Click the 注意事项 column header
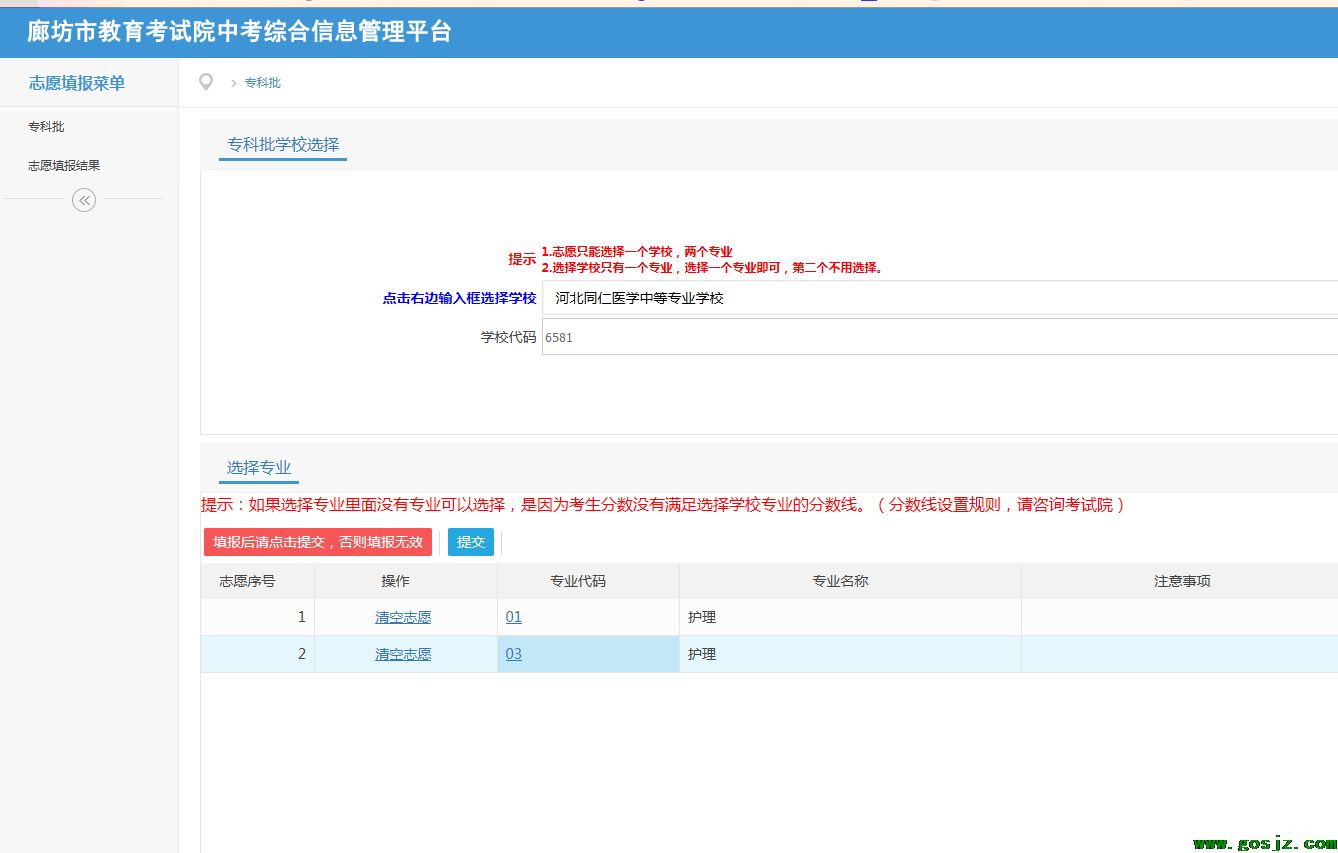This screenshot has width=1338, height=853. coord(1182,581)
